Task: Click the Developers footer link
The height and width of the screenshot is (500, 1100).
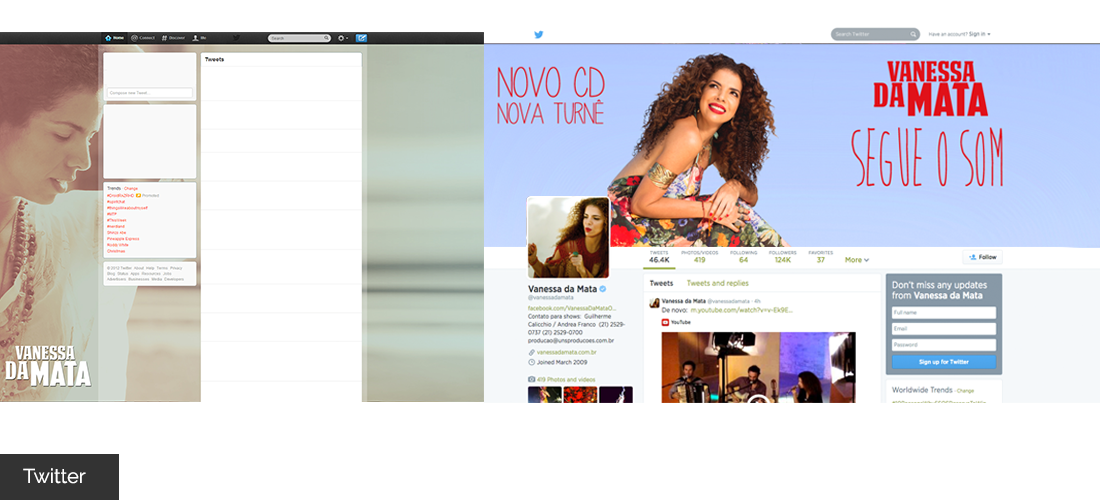Action: click(174, 279)
